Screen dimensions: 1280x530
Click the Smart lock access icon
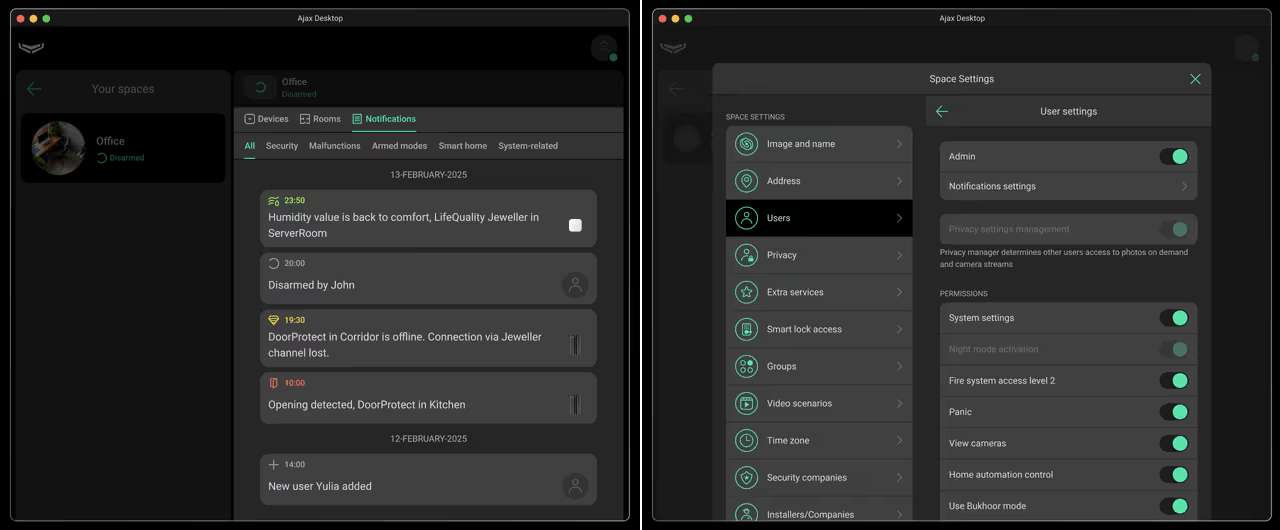pos(746,329)
